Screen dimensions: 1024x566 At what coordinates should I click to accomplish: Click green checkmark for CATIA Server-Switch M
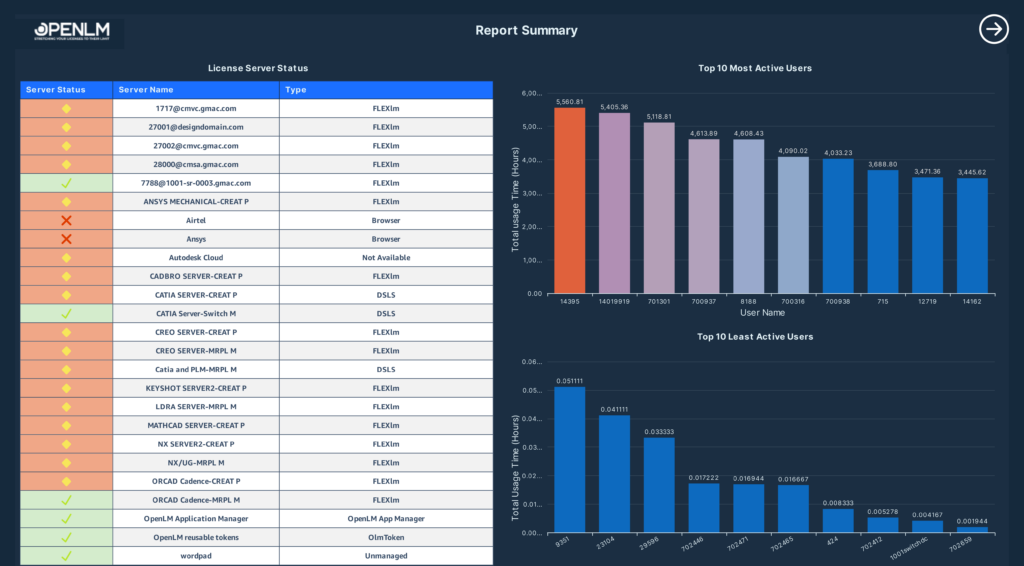point(66,313)
